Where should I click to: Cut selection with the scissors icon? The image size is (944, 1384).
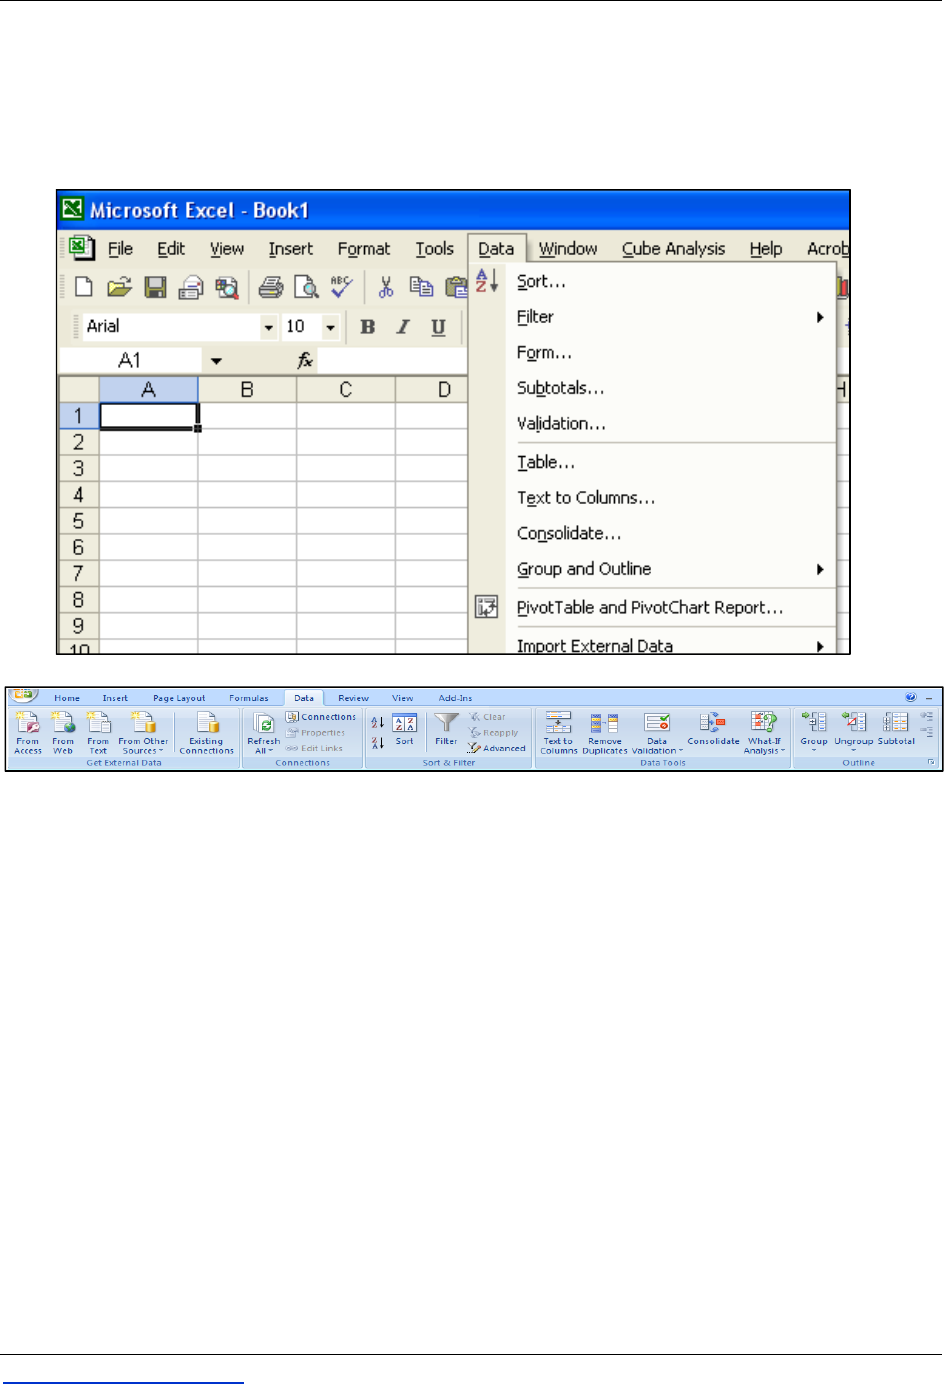386,288
